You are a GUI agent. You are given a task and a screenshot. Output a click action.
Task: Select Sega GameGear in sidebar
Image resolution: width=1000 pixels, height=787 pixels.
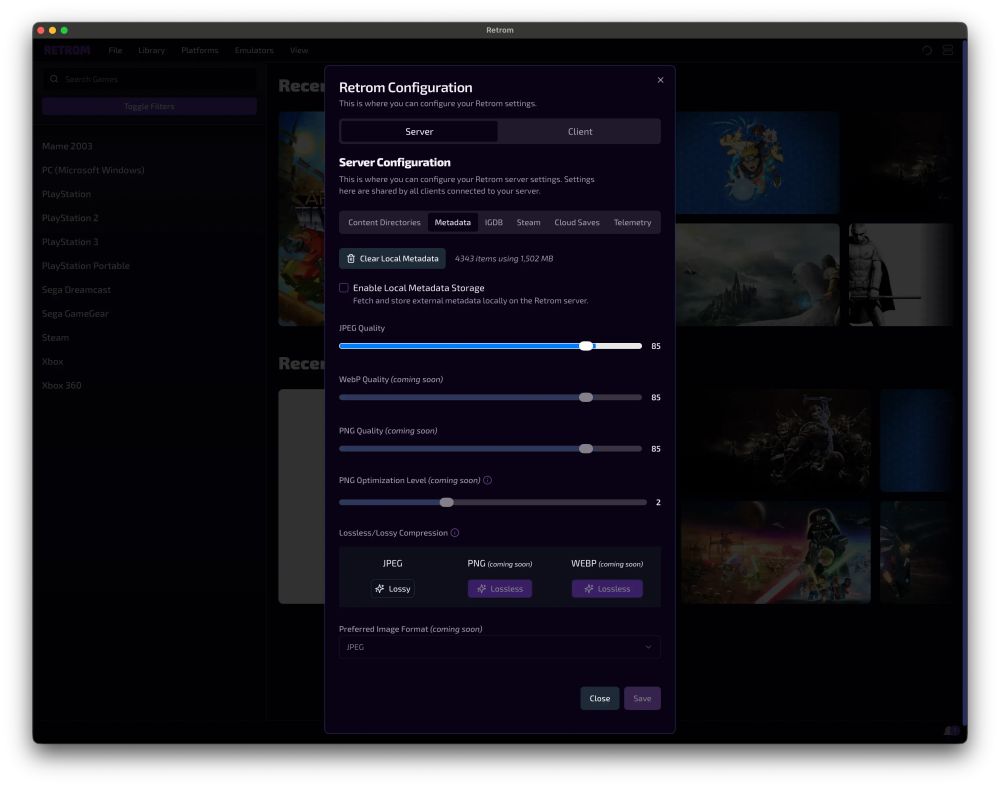(x=75, y=314)
